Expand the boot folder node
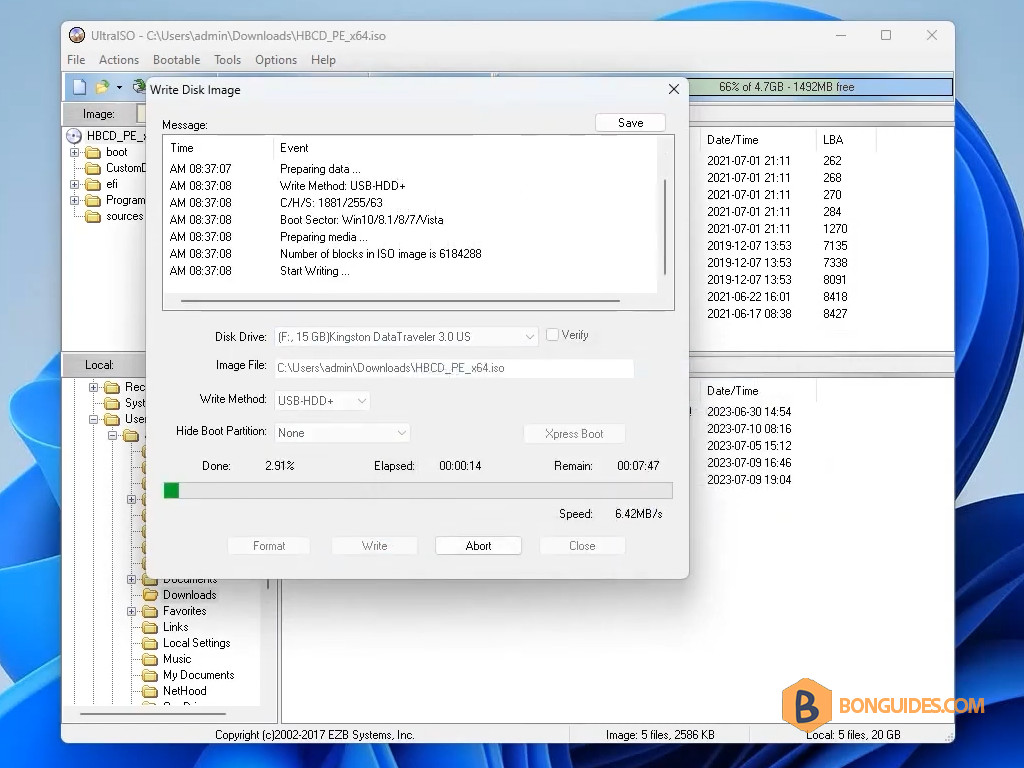The height and width of the screenshot is (768, 1024). click(x=74, y=152)
